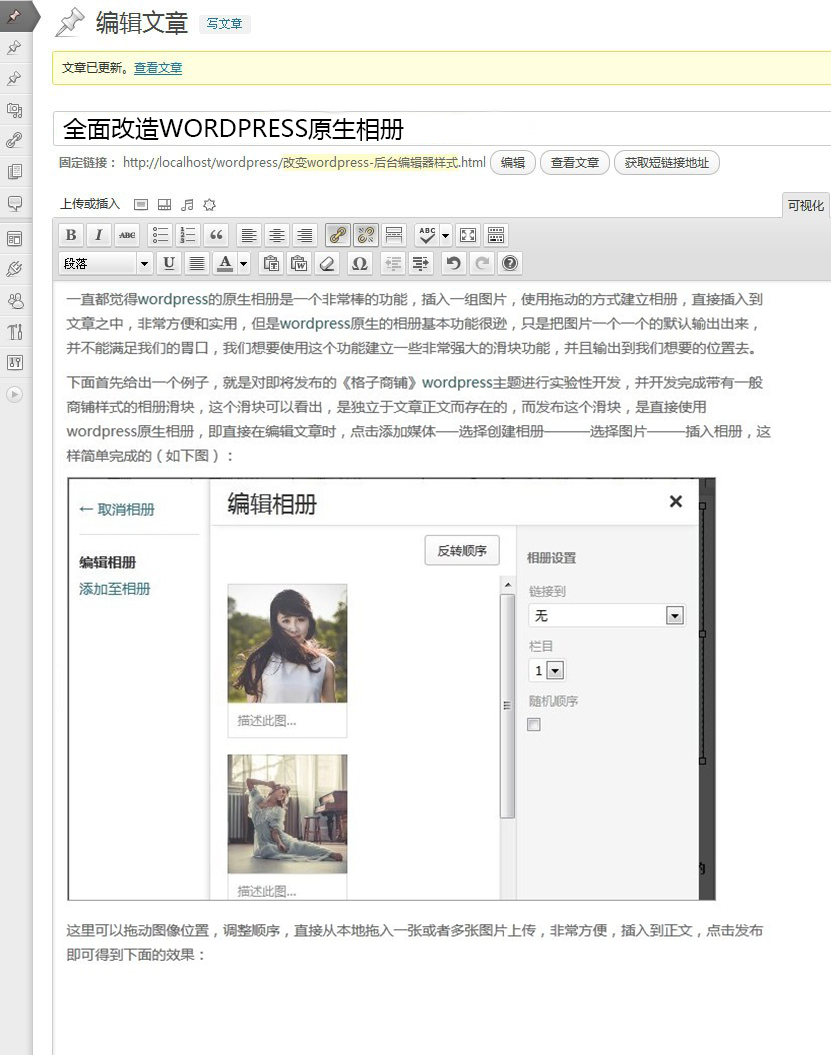
Task: Toggle distraction-free fullscreen writing mode
Action: [466, 235]
